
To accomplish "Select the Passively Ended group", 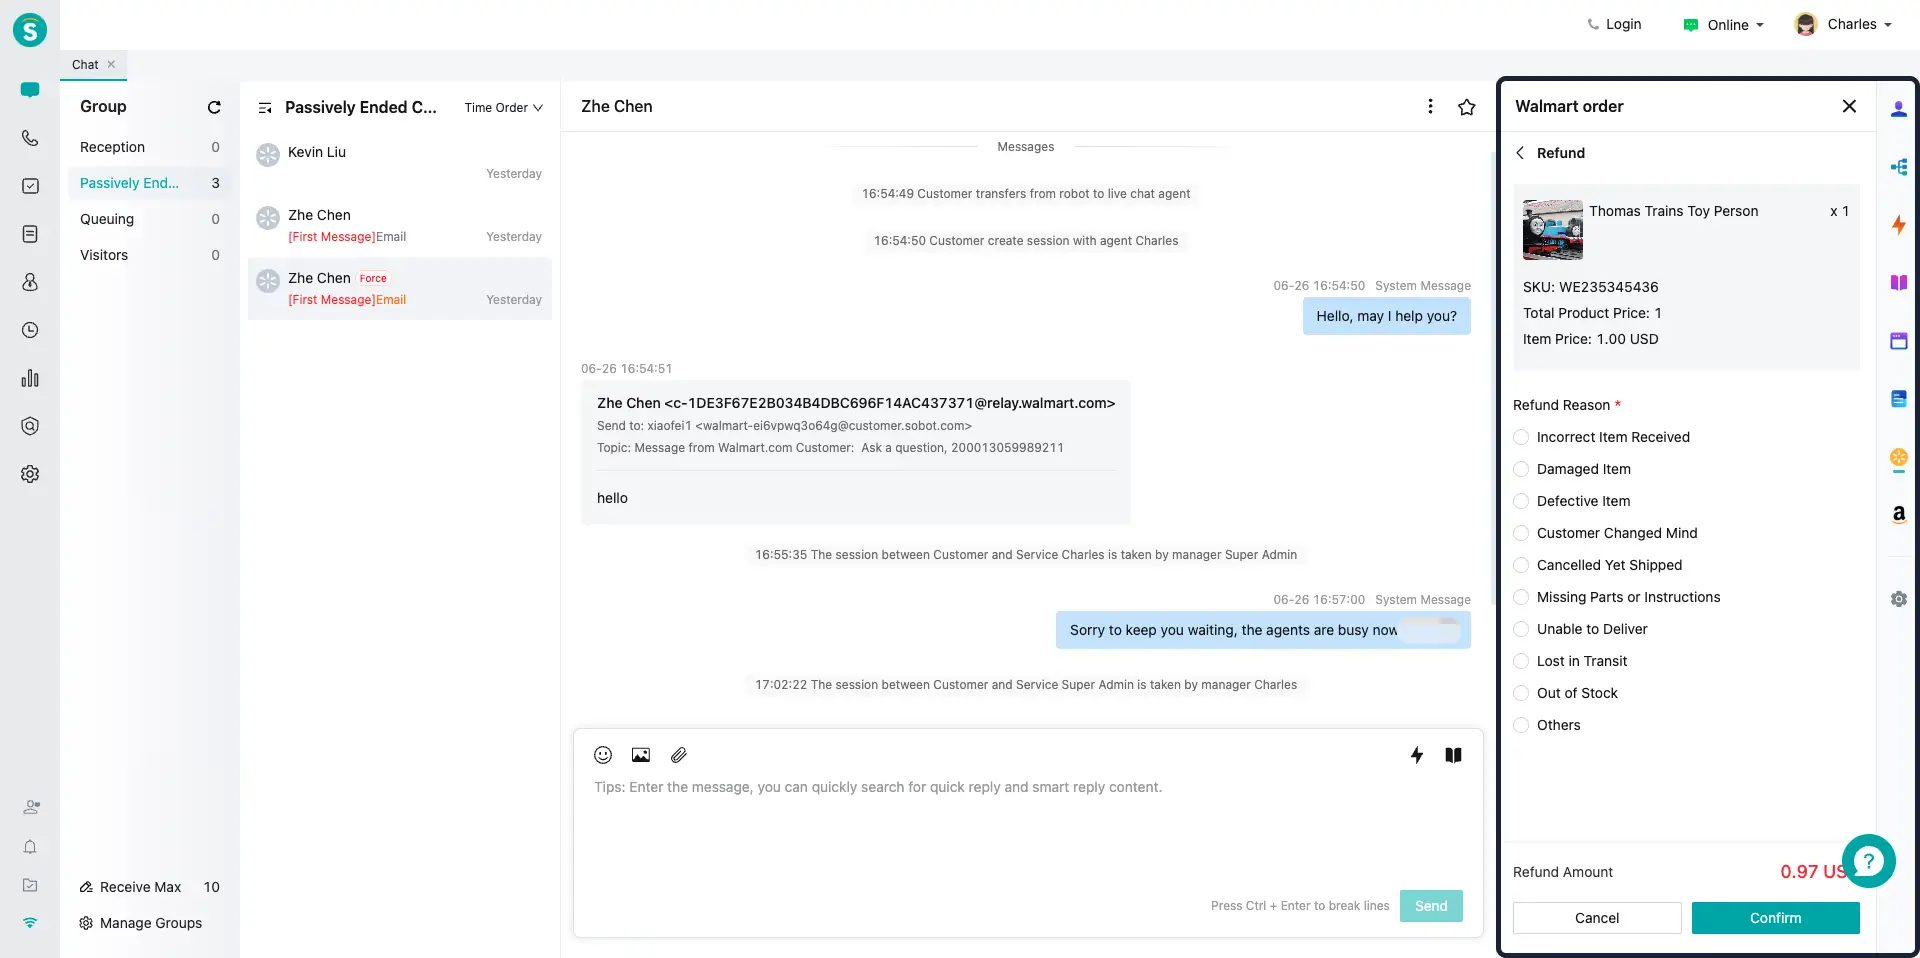I will [x=150, y=183].
